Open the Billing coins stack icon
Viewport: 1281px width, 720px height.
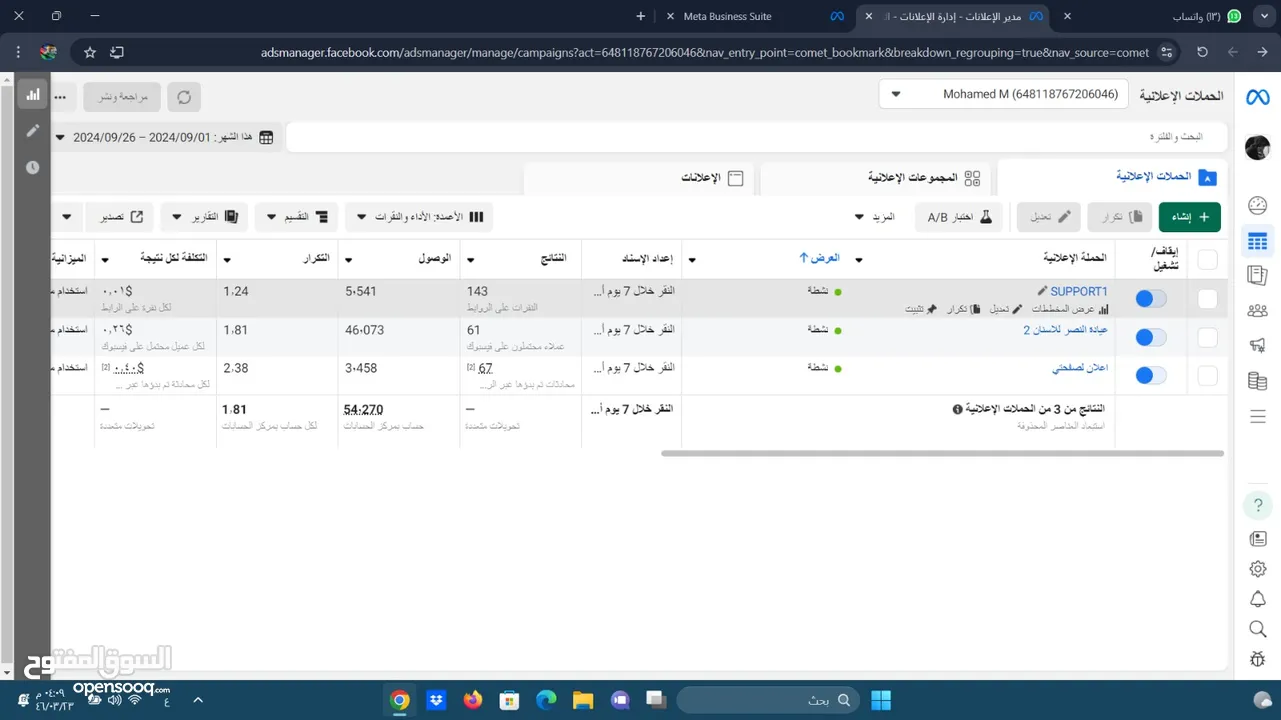1257,381
